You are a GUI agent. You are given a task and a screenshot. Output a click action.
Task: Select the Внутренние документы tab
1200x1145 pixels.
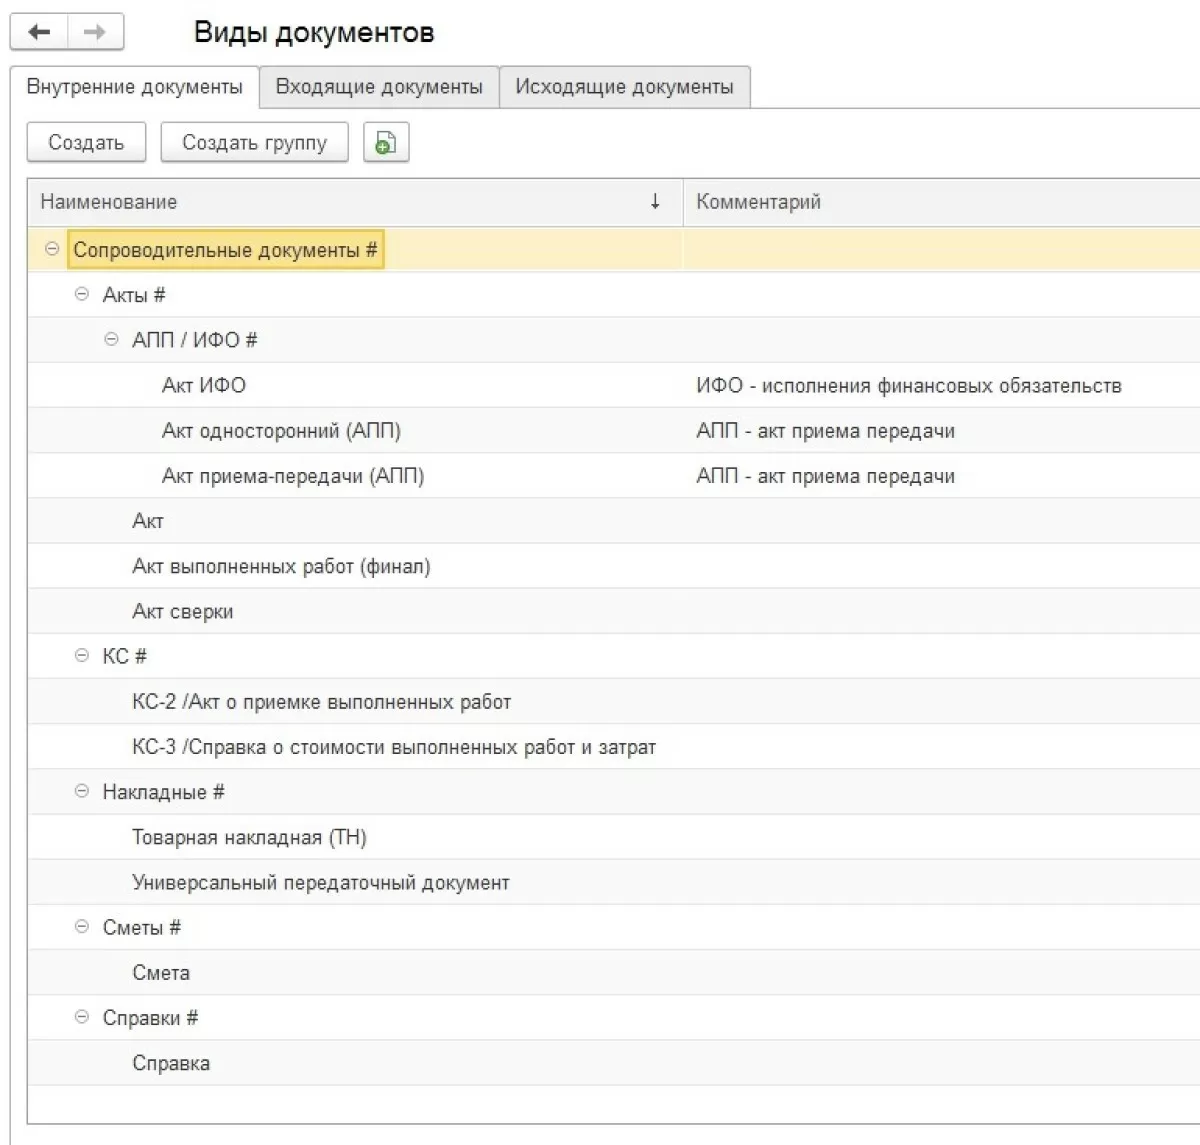pos(134,87)
